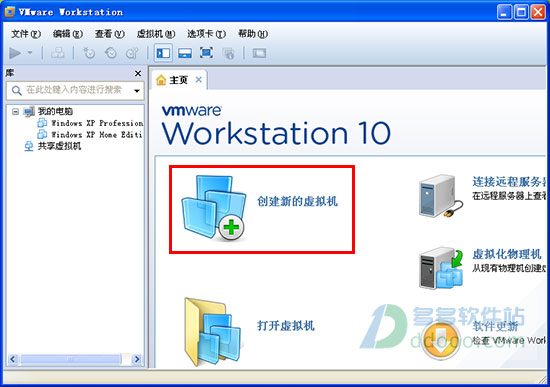The height and width of the screenshot is (387, 550).
Task: Open the 编辑 menu
Action: [68, 34]
